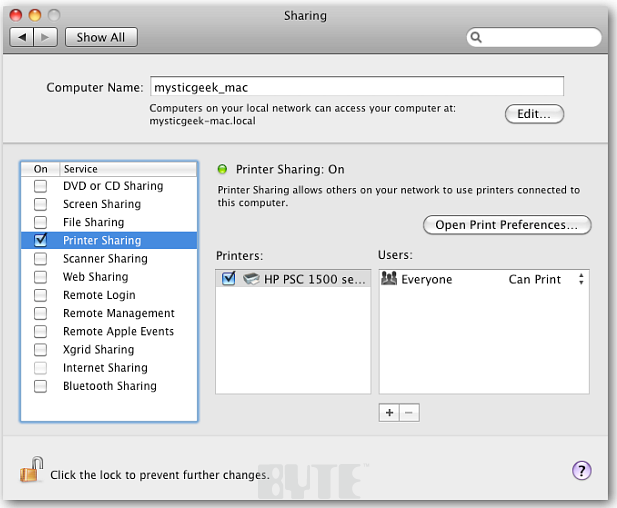This screenshot has width=617, height=508.
Task: Click the back navigation arrow
Action: 22,37
